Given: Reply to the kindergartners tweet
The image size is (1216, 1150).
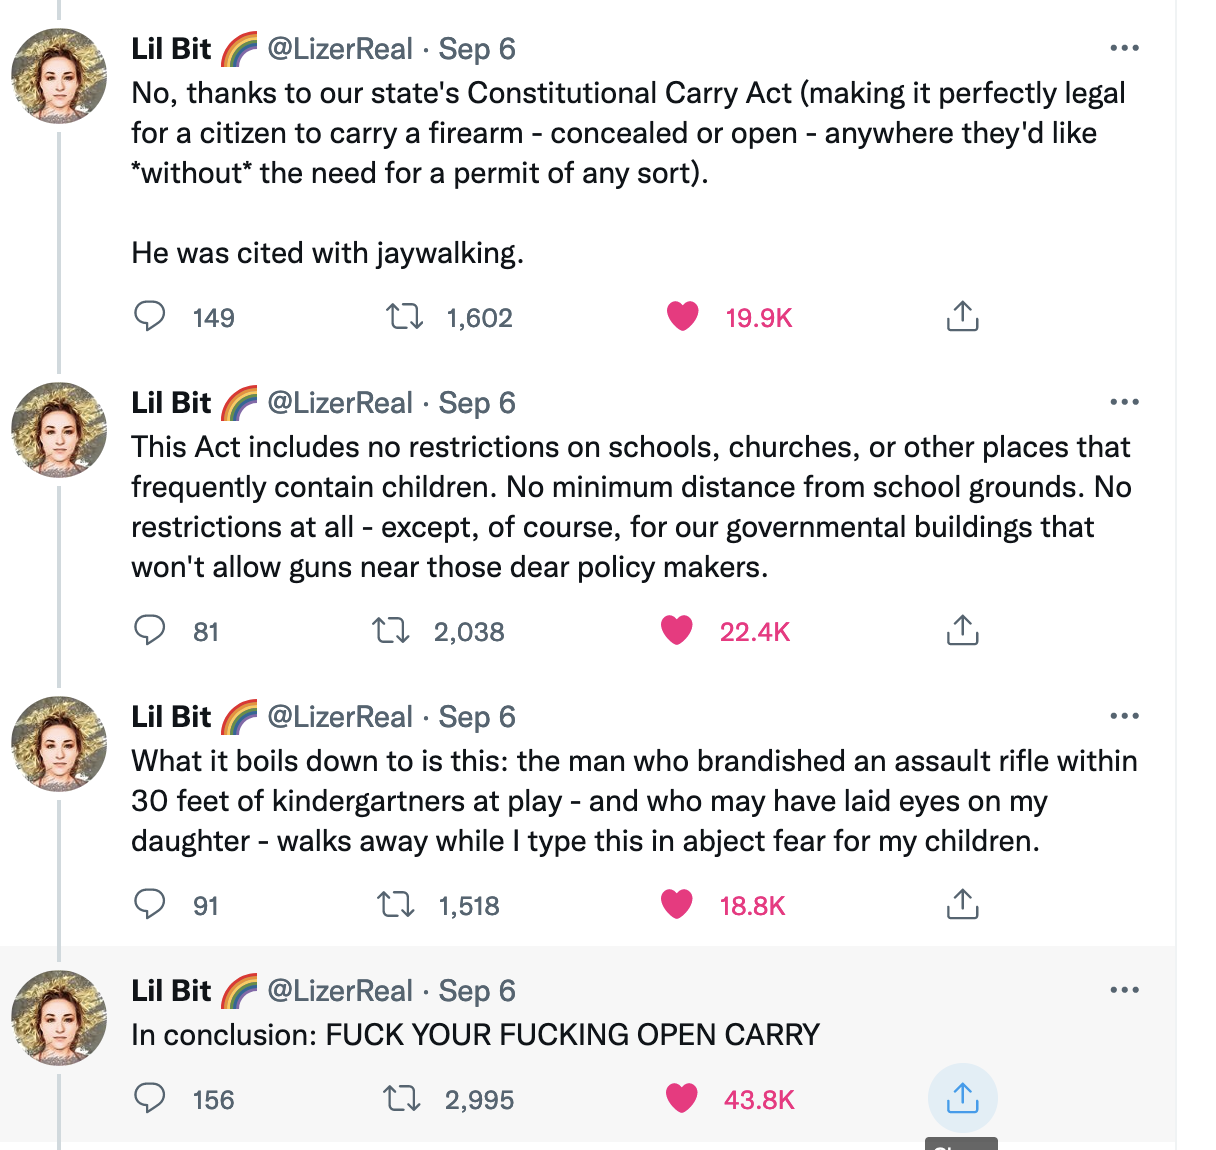Looking at the screenshot, I should click(x=150, y=905).
